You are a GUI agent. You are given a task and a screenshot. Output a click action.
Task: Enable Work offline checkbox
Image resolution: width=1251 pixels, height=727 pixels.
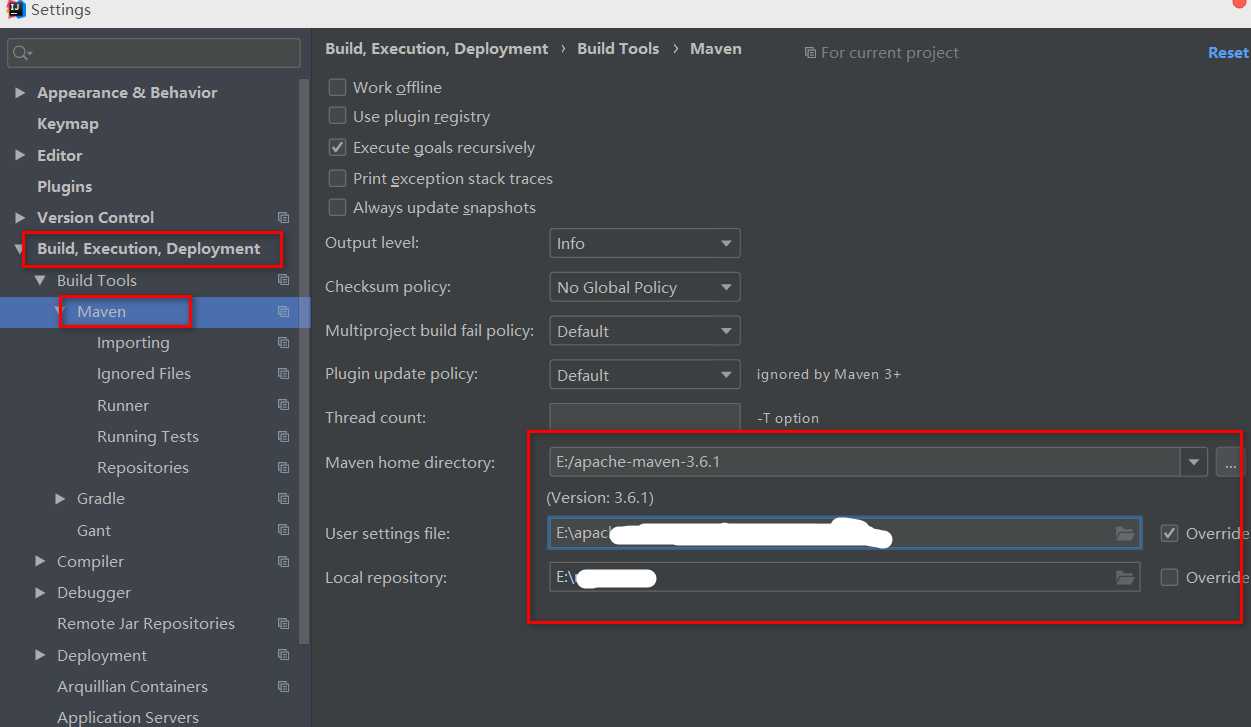[x=337, y=87]
